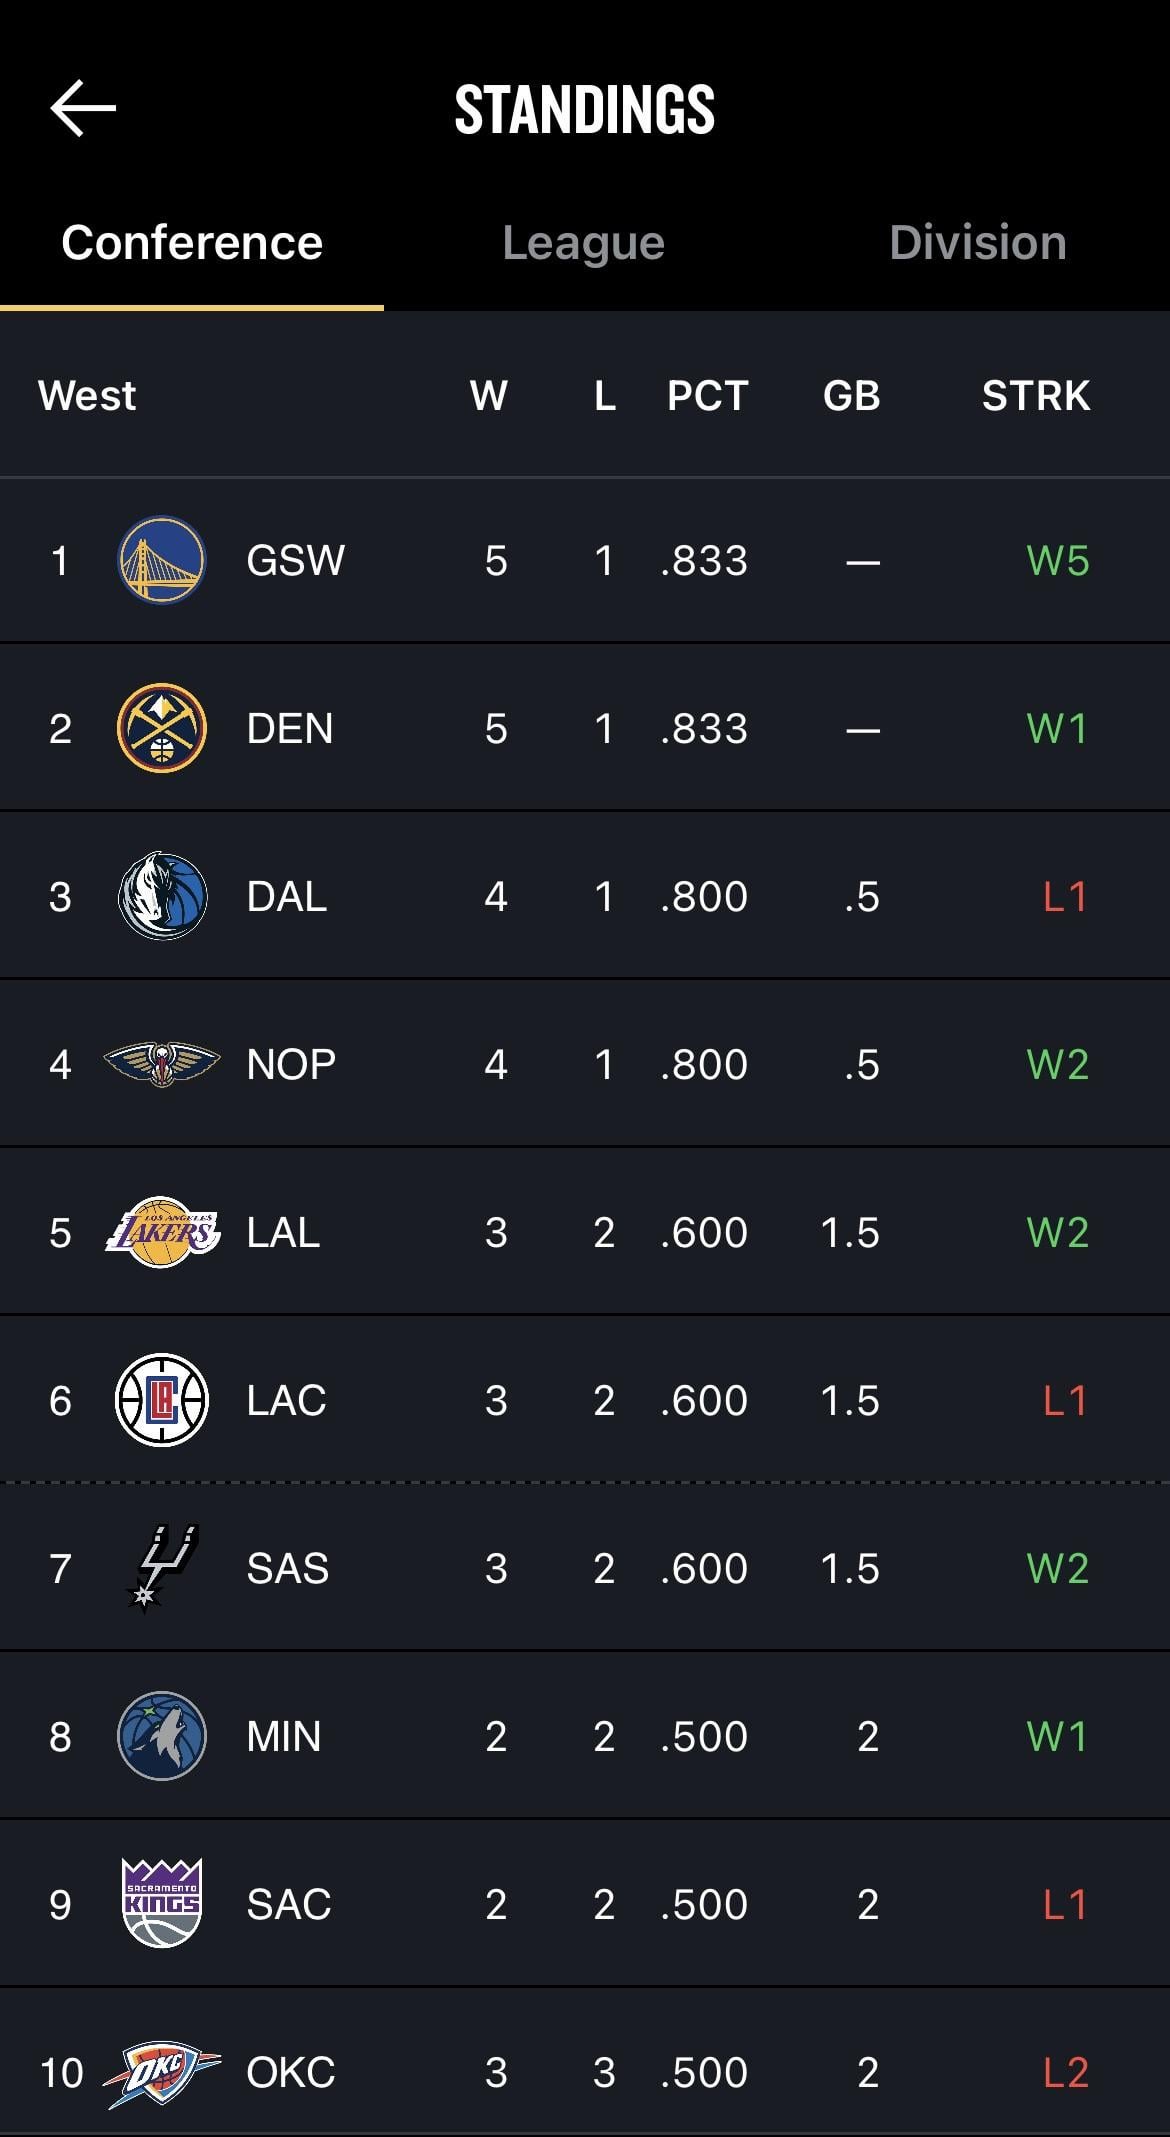This screenshot has height=2137, width=1170.
Task: Open the OKC team name
Action: (x=290, y=2073)
